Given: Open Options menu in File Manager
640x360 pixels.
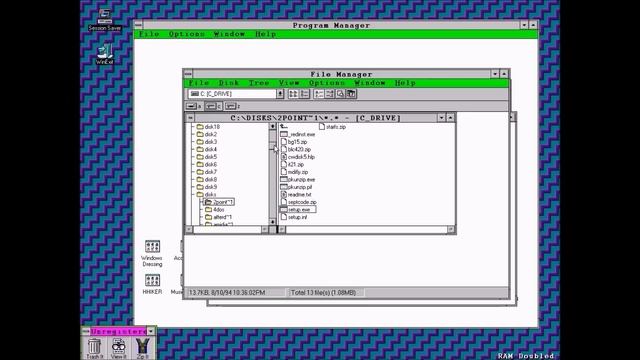Looking at the screenshot, I should click(x=327, y=83).
